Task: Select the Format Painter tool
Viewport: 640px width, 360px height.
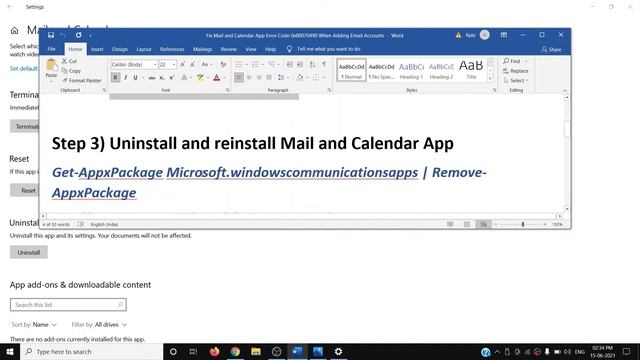Action: click(82, 80)
